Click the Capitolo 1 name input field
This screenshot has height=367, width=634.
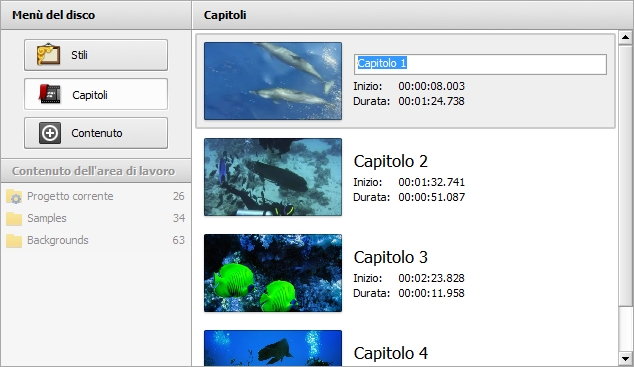tap(480, 64)
